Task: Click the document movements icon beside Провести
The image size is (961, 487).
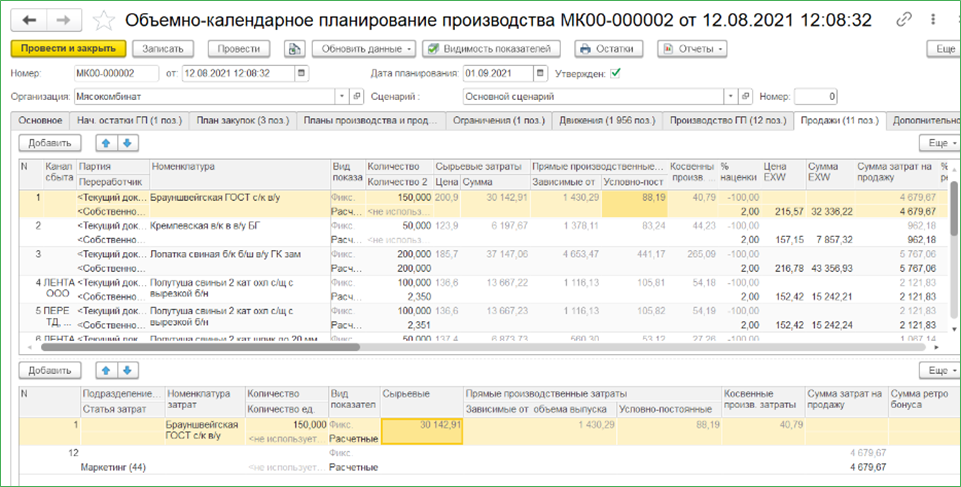Action: 295,49
